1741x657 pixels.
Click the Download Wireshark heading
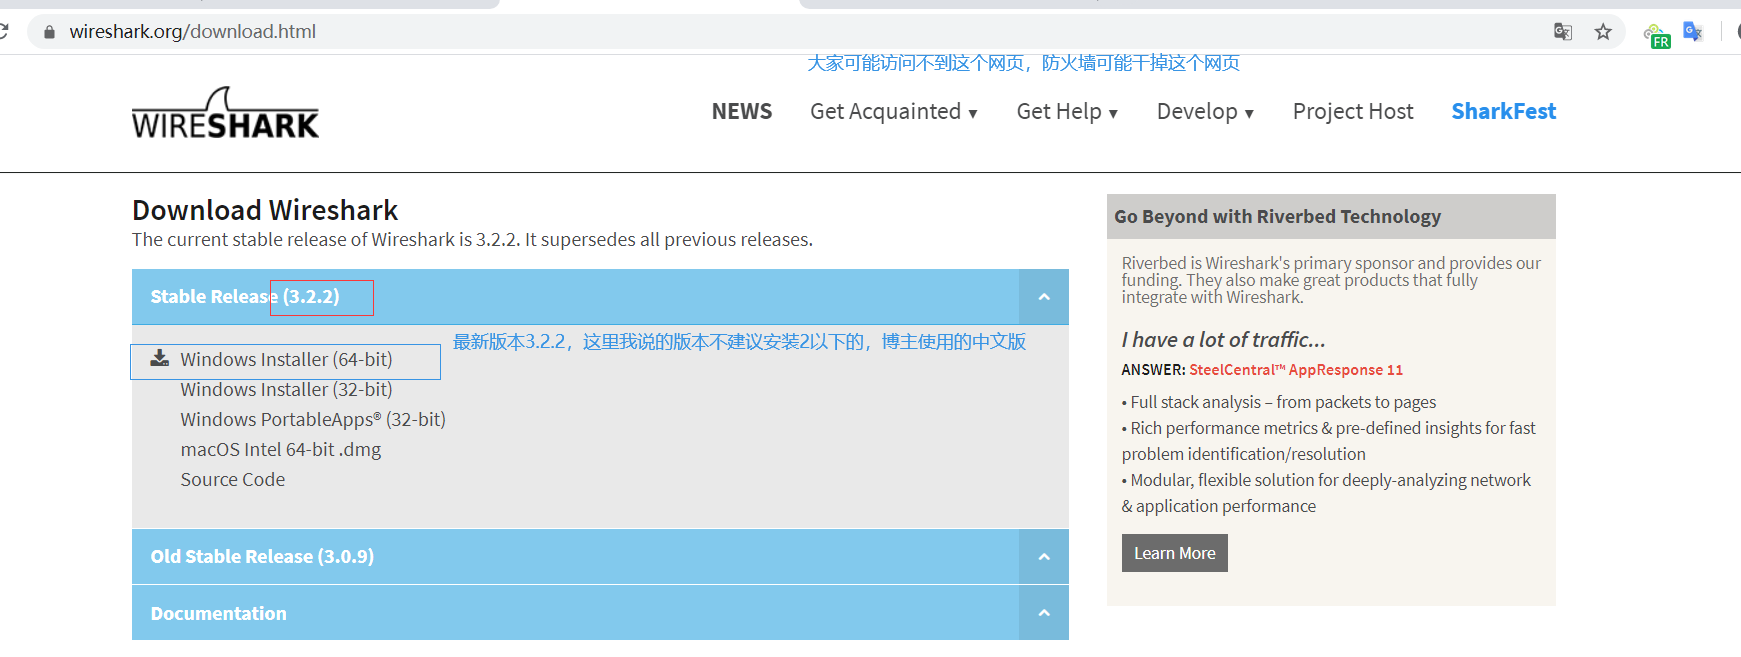[265, 210]
